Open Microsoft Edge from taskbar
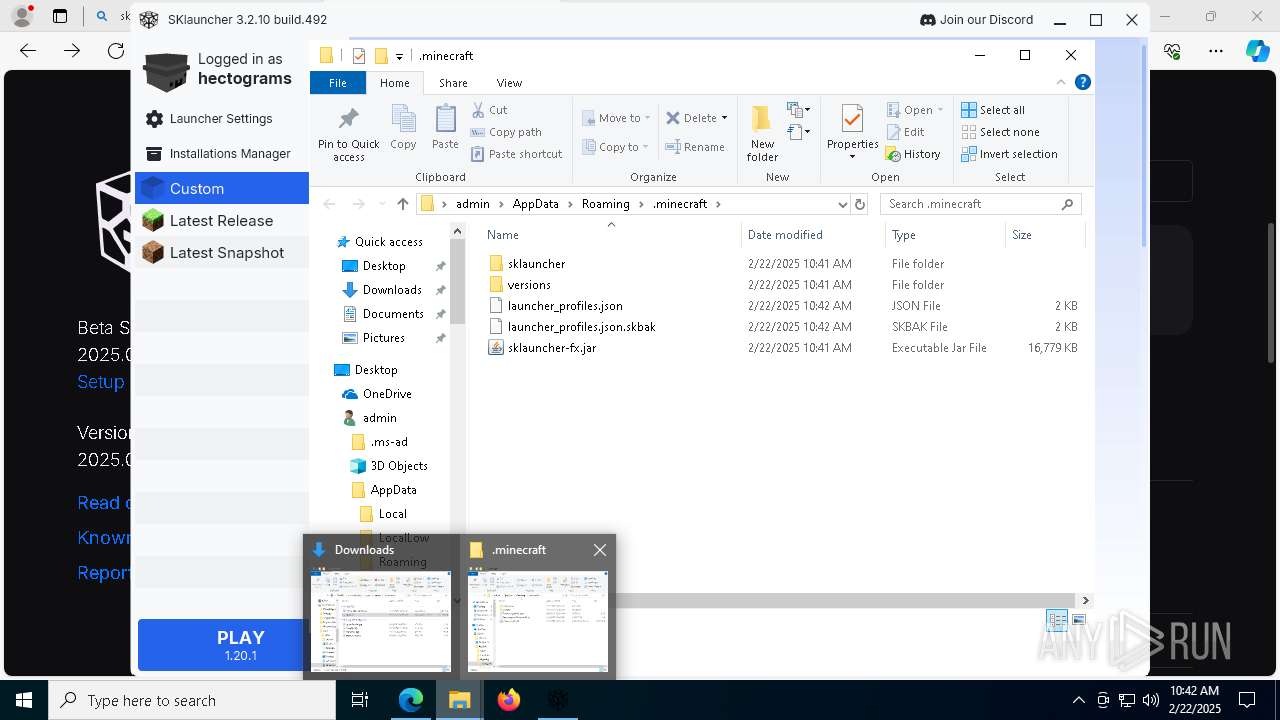The width and height of the screenshot is (1280, 720). tap(411, 700)
